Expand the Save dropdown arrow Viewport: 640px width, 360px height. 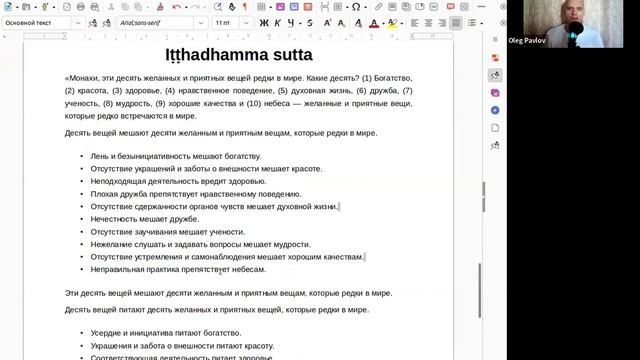pos(53,7)
